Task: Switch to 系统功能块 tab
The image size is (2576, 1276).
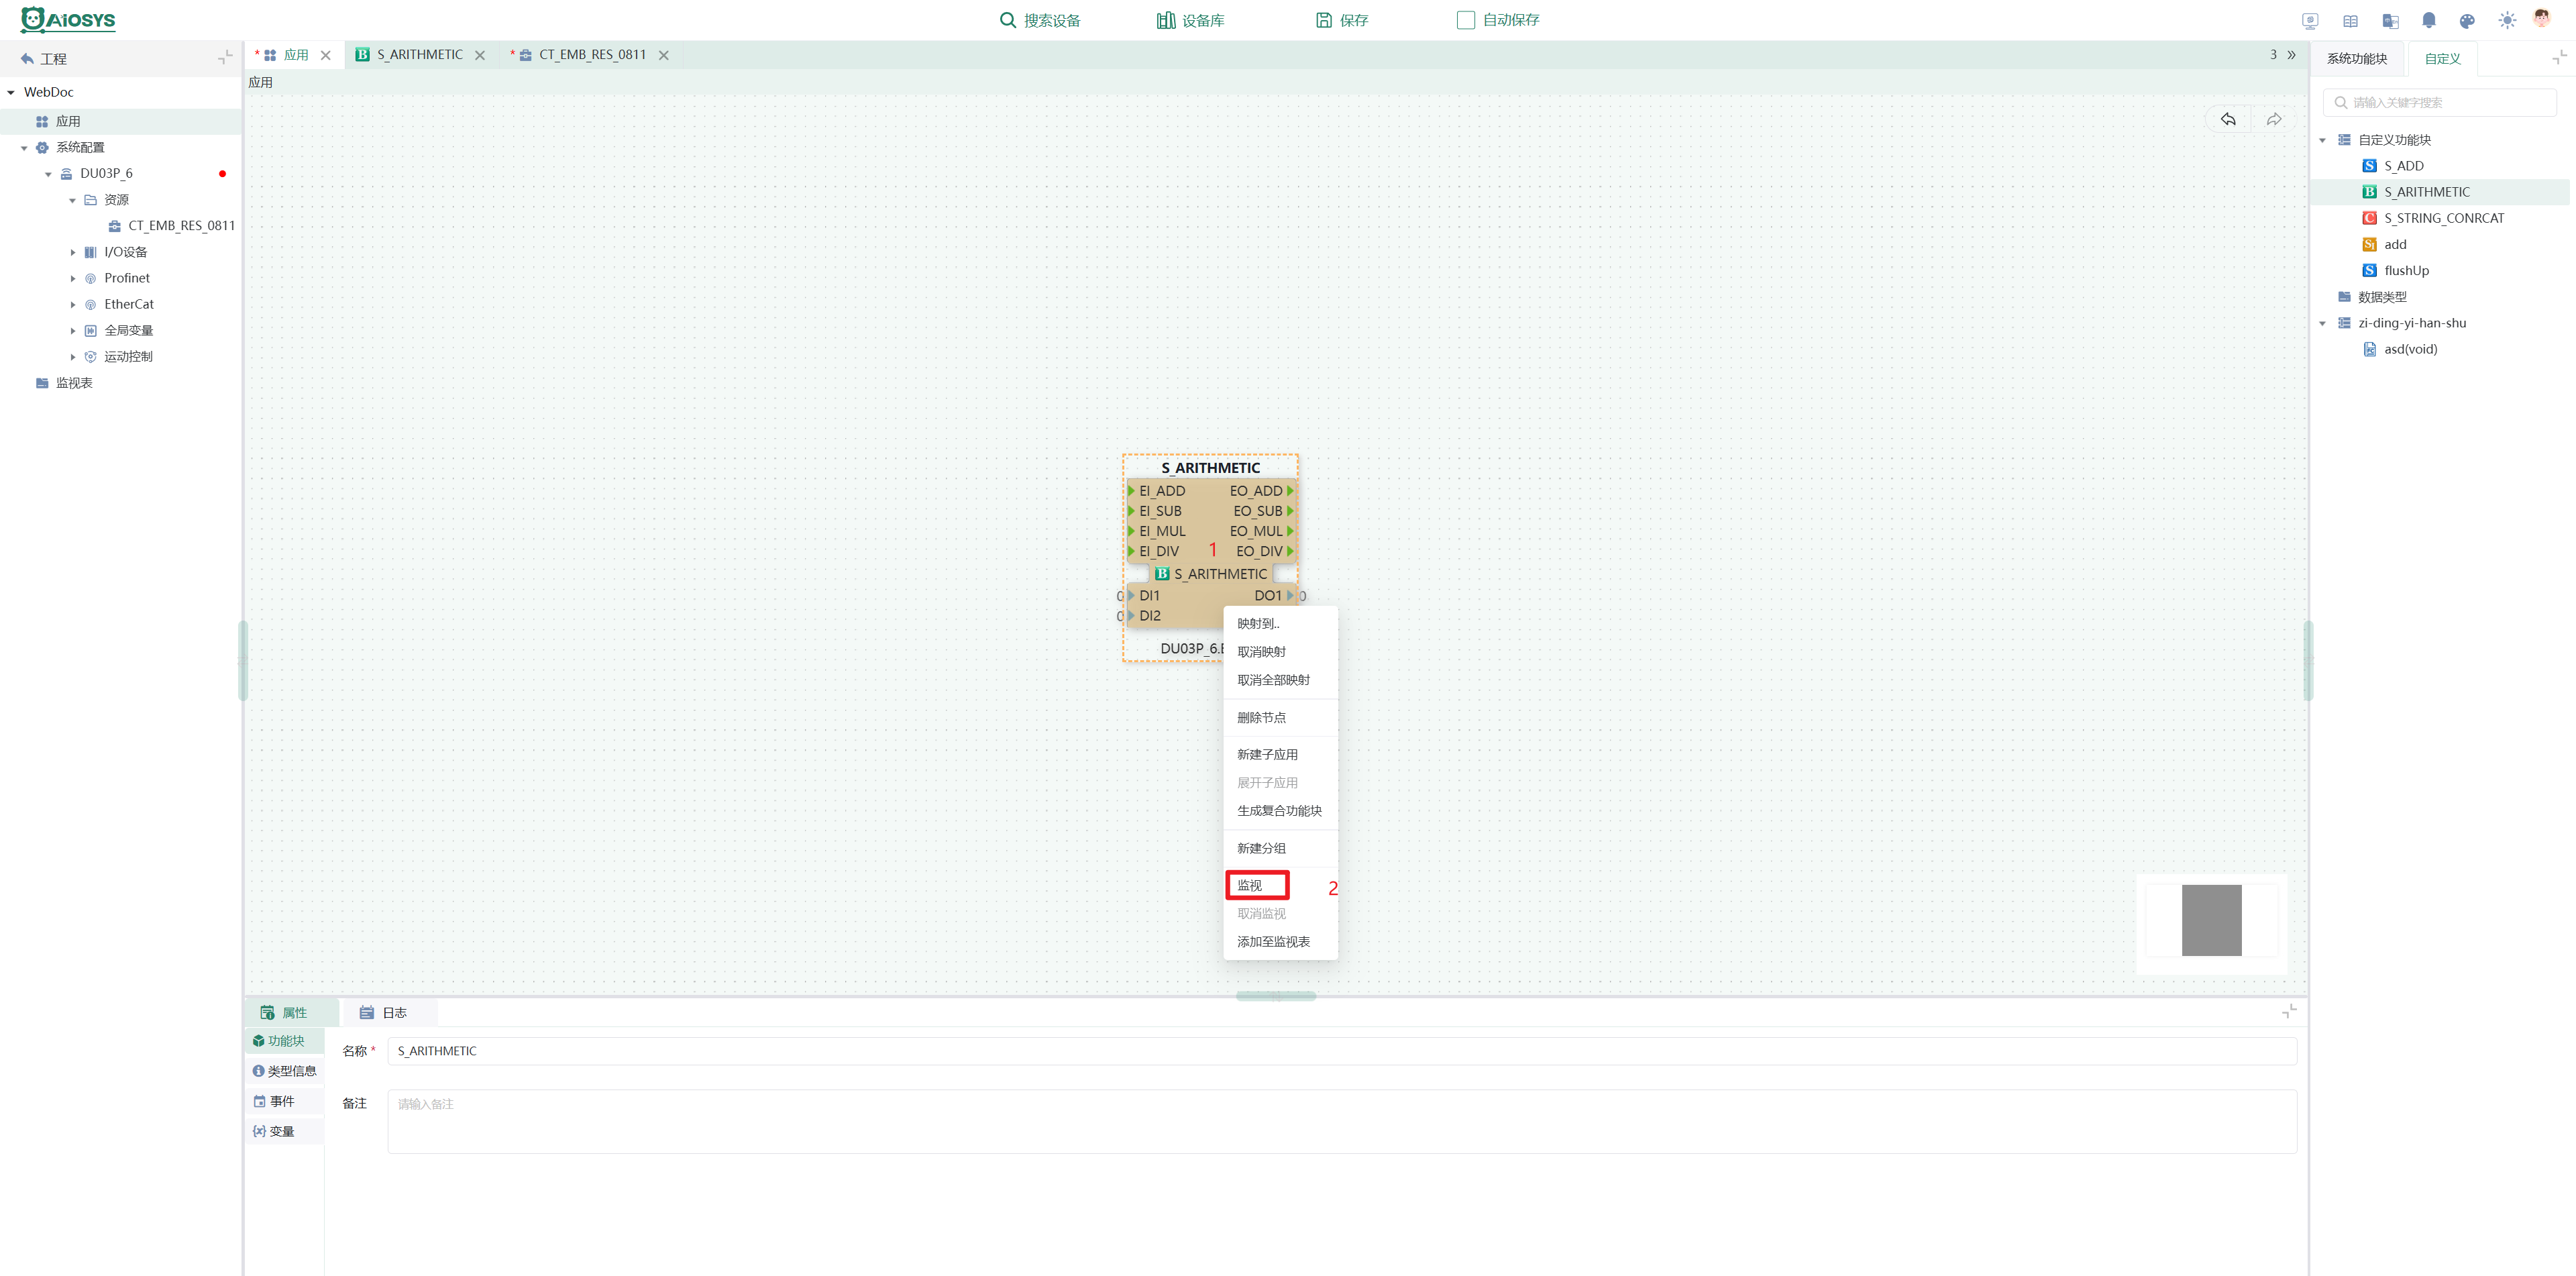Action: (x=2356, y=59)
